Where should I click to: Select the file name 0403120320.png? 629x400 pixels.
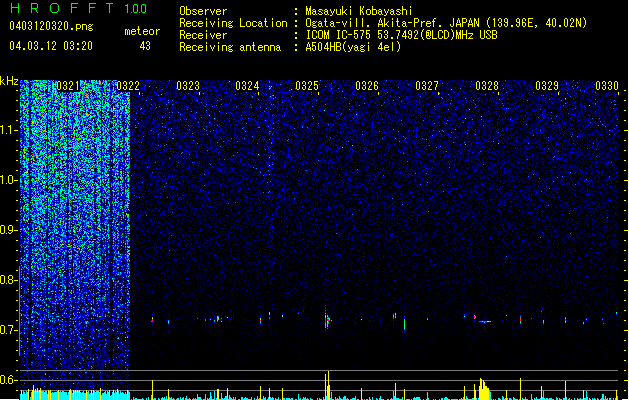(x=51, y=26)
